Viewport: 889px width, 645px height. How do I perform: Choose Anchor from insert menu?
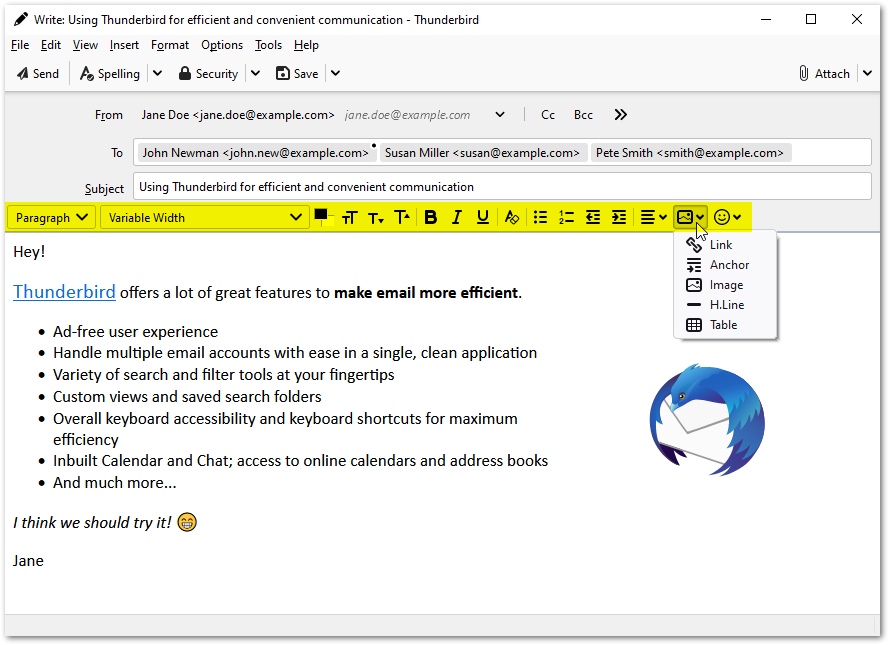[725, 265]
